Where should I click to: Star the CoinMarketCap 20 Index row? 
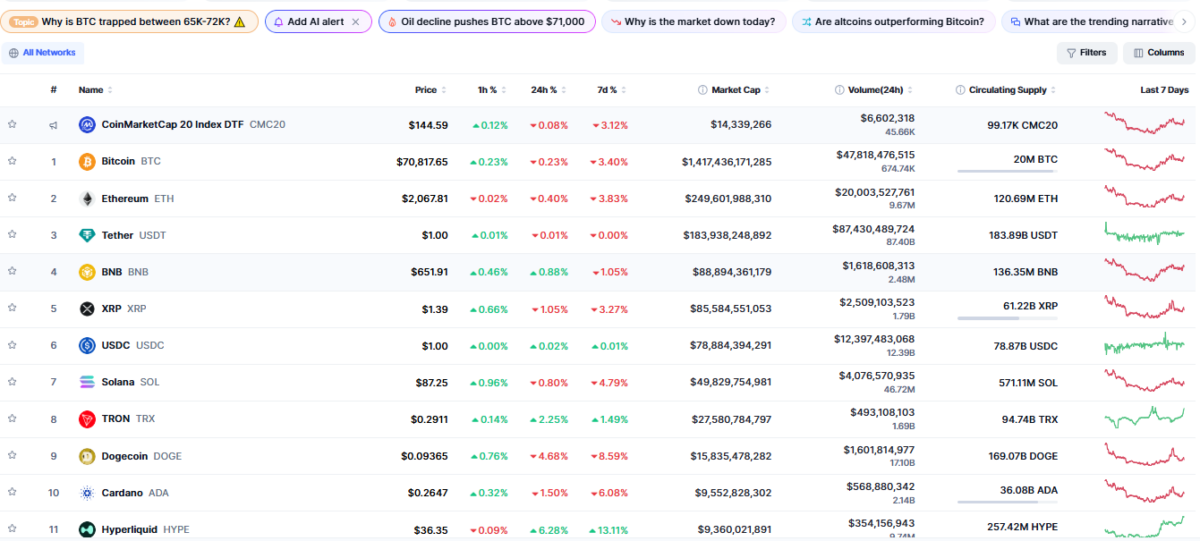click(12, 124)
